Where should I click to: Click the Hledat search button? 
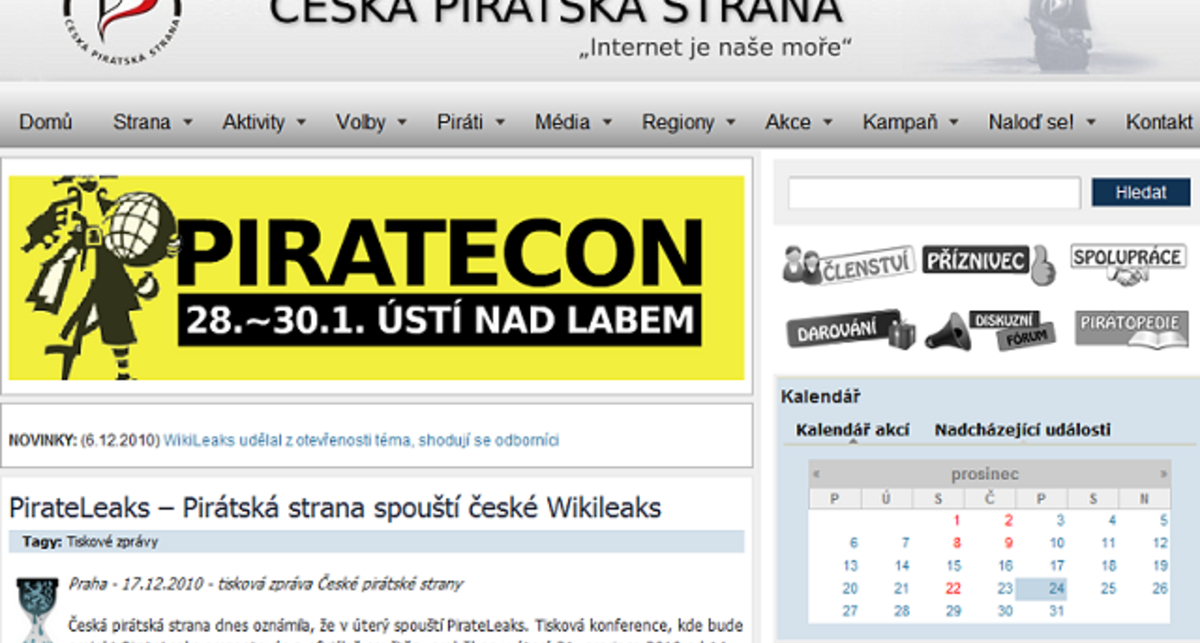coord(1140,192)
